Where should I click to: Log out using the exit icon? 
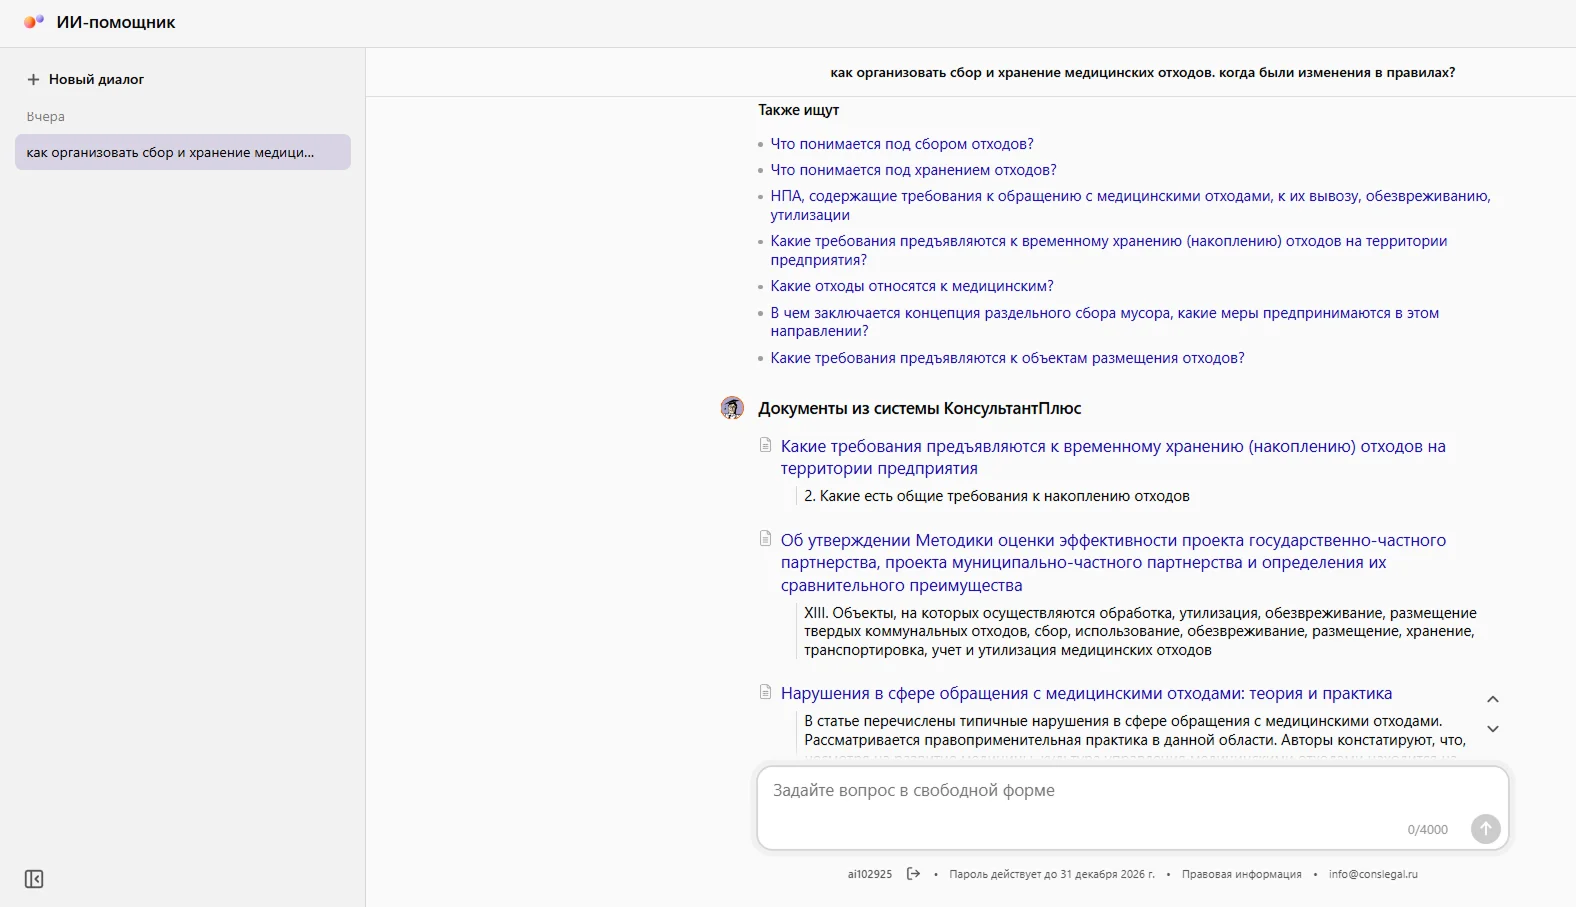click(x=913, y=874)
